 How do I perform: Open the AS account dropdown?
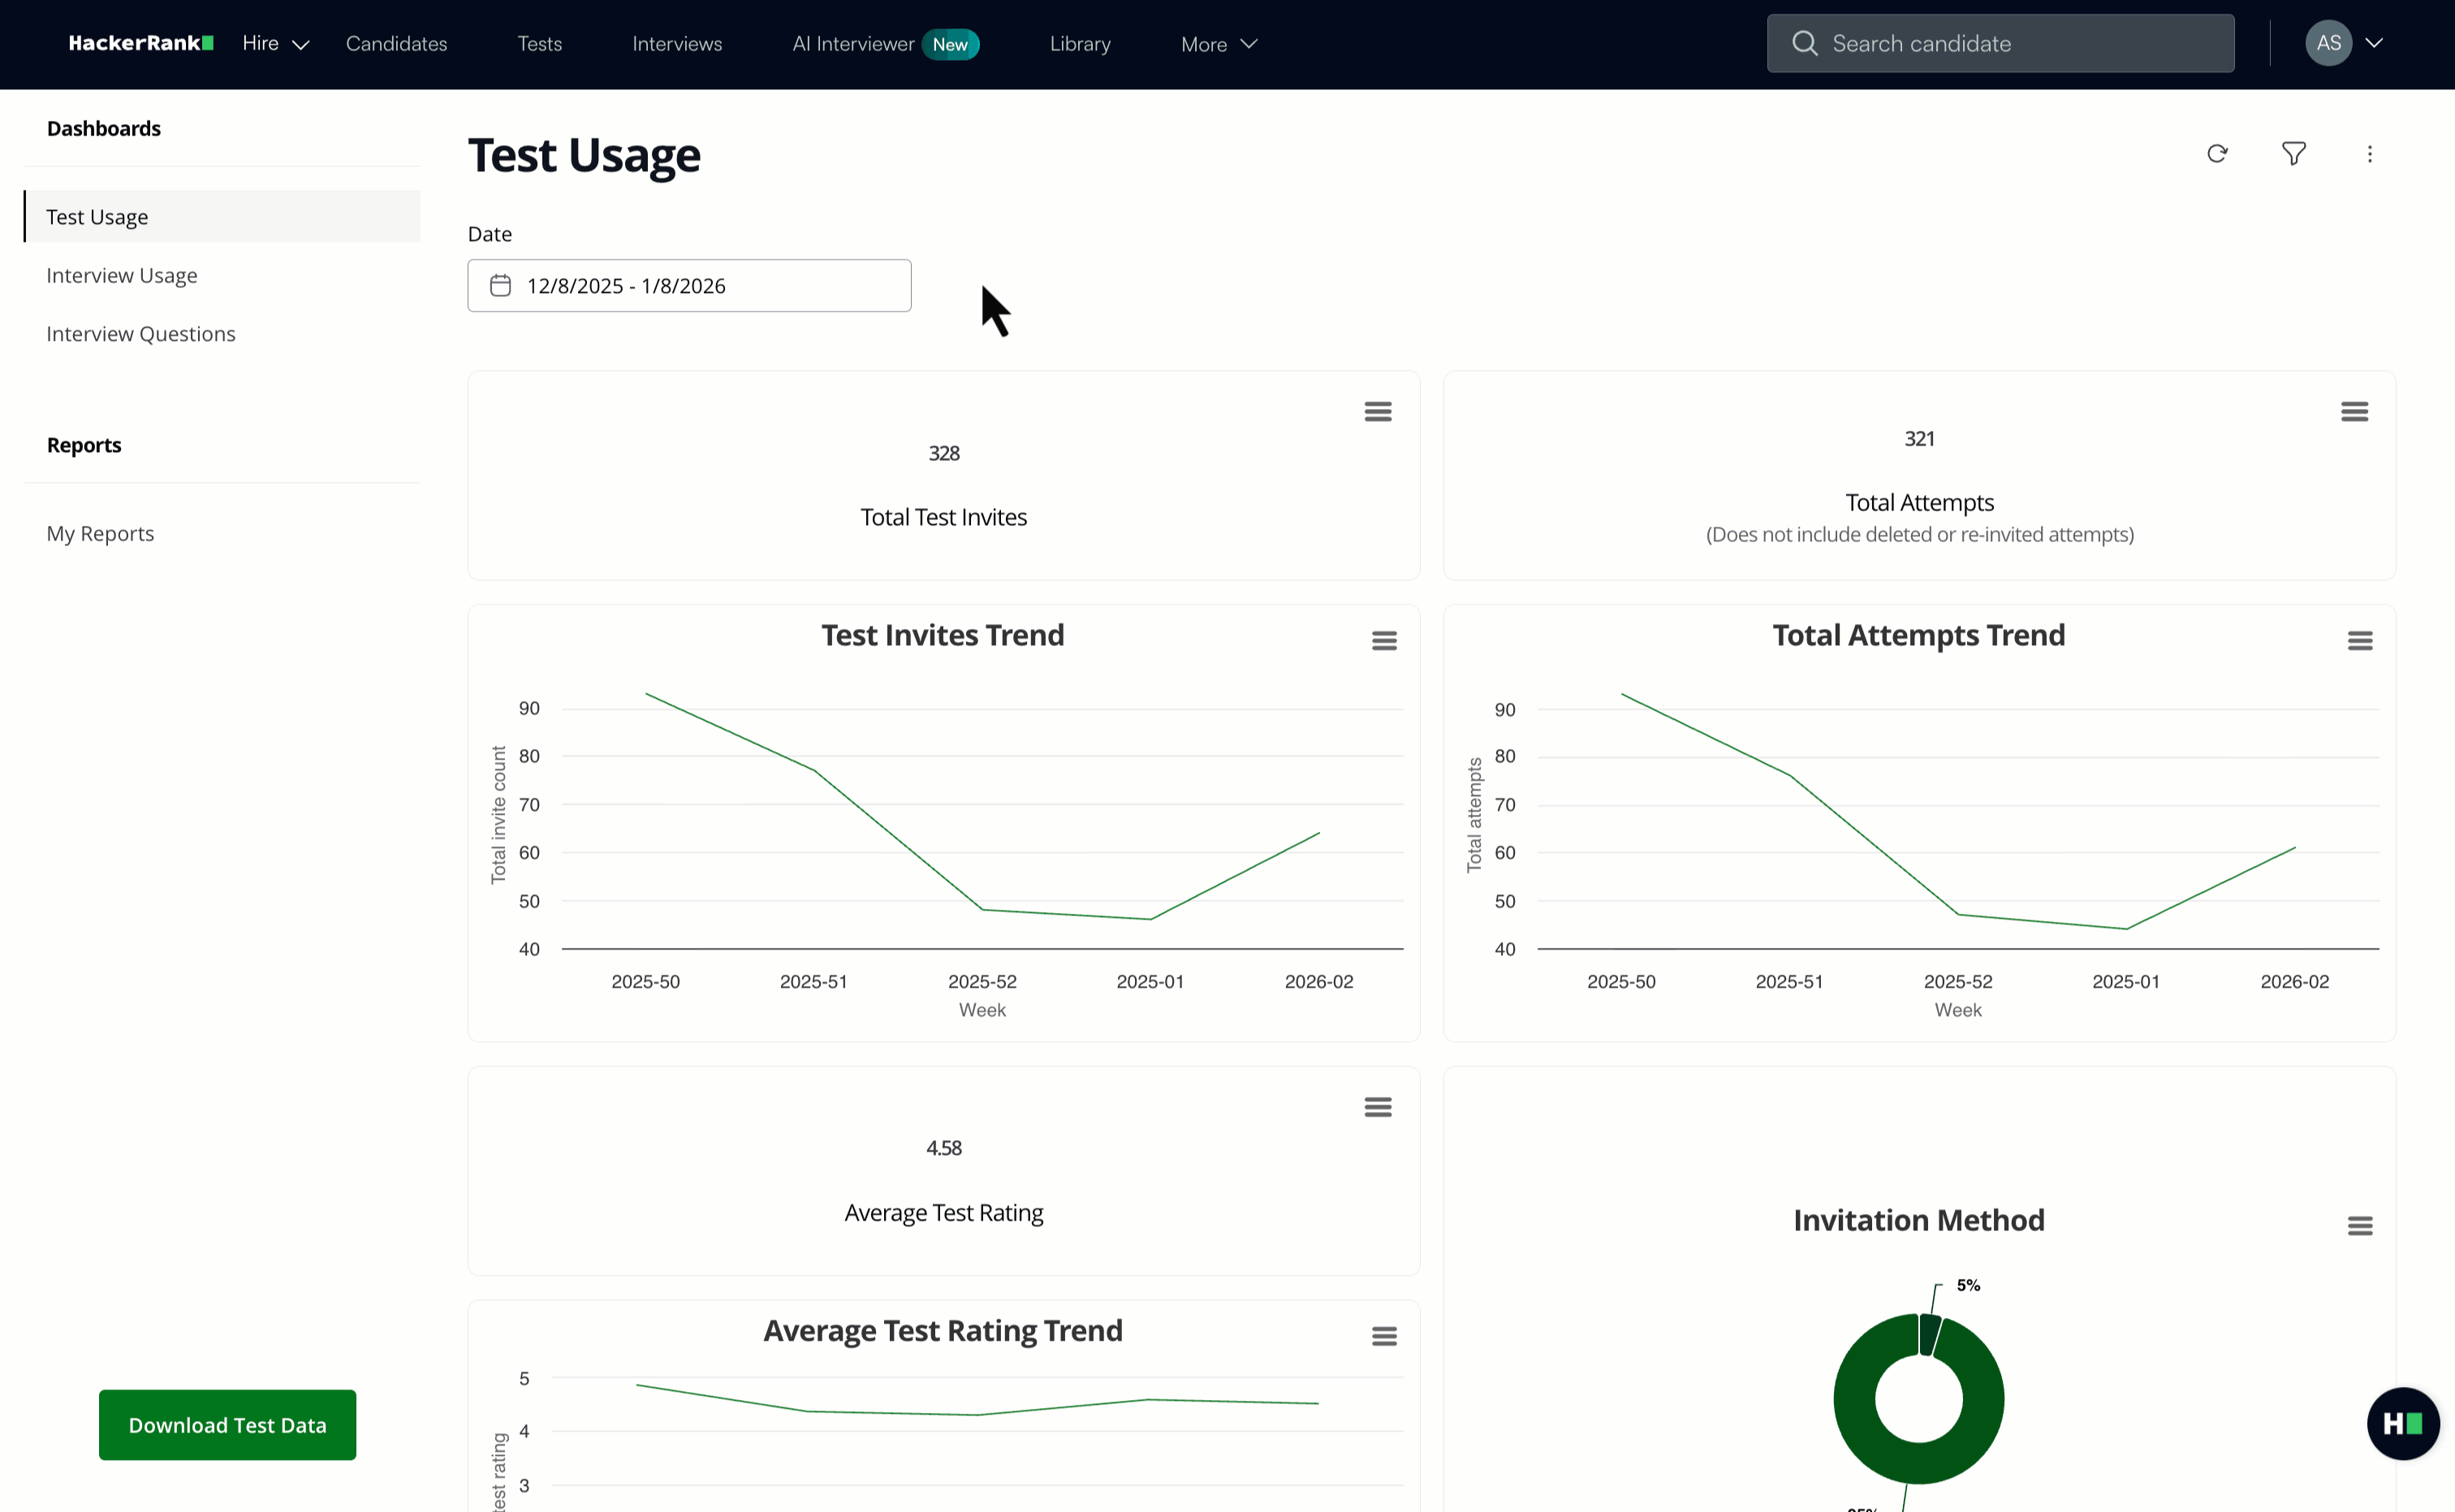click(2345, 43)
